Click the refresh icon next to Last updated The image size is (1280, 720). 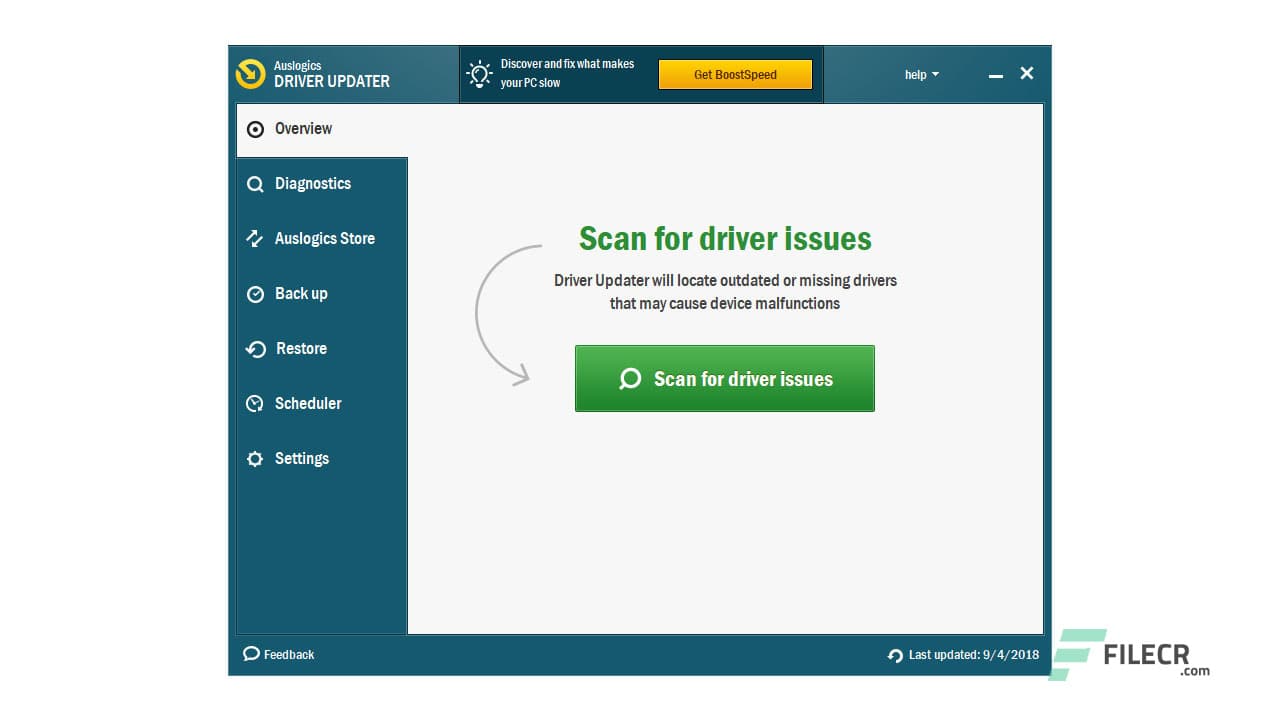coord(893,654)
